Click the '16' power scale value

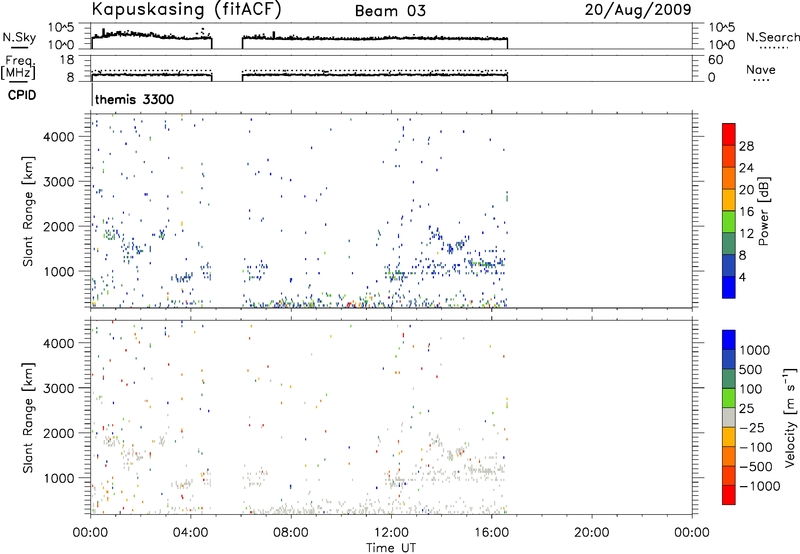coord(746,212)
